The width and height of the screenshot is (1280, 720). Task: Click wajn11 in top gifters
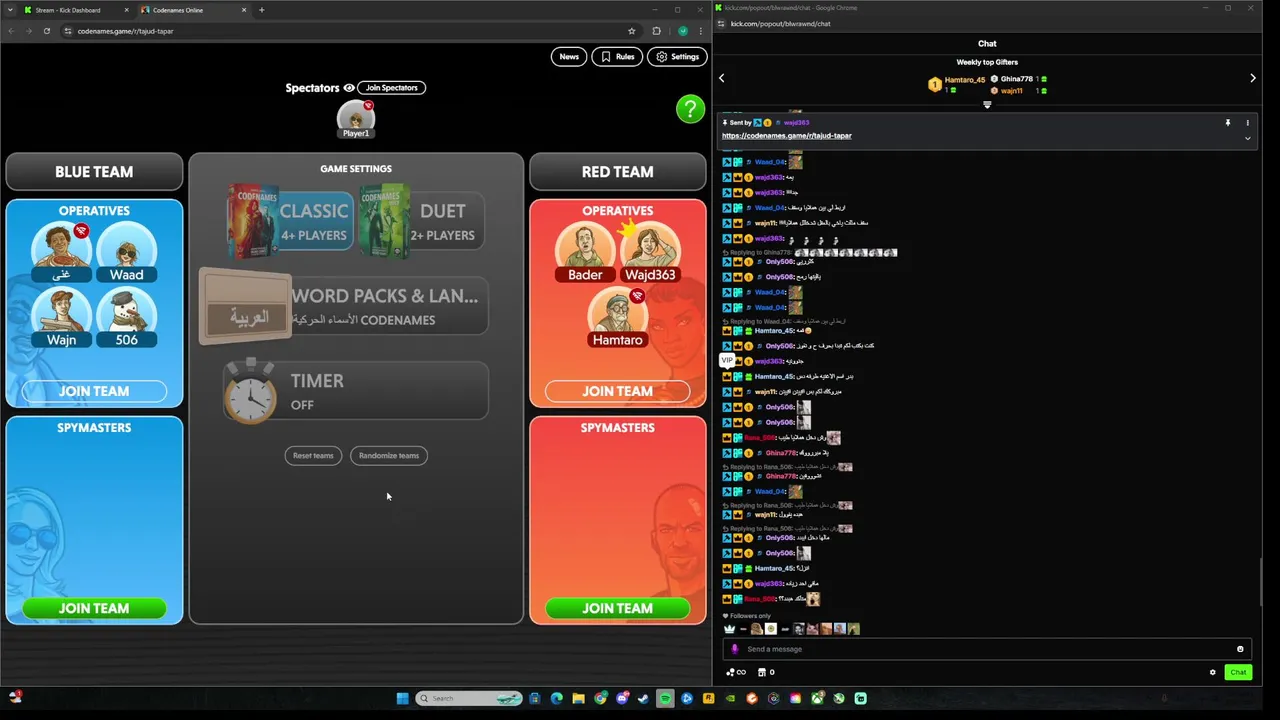click(x=1012, y=91)
